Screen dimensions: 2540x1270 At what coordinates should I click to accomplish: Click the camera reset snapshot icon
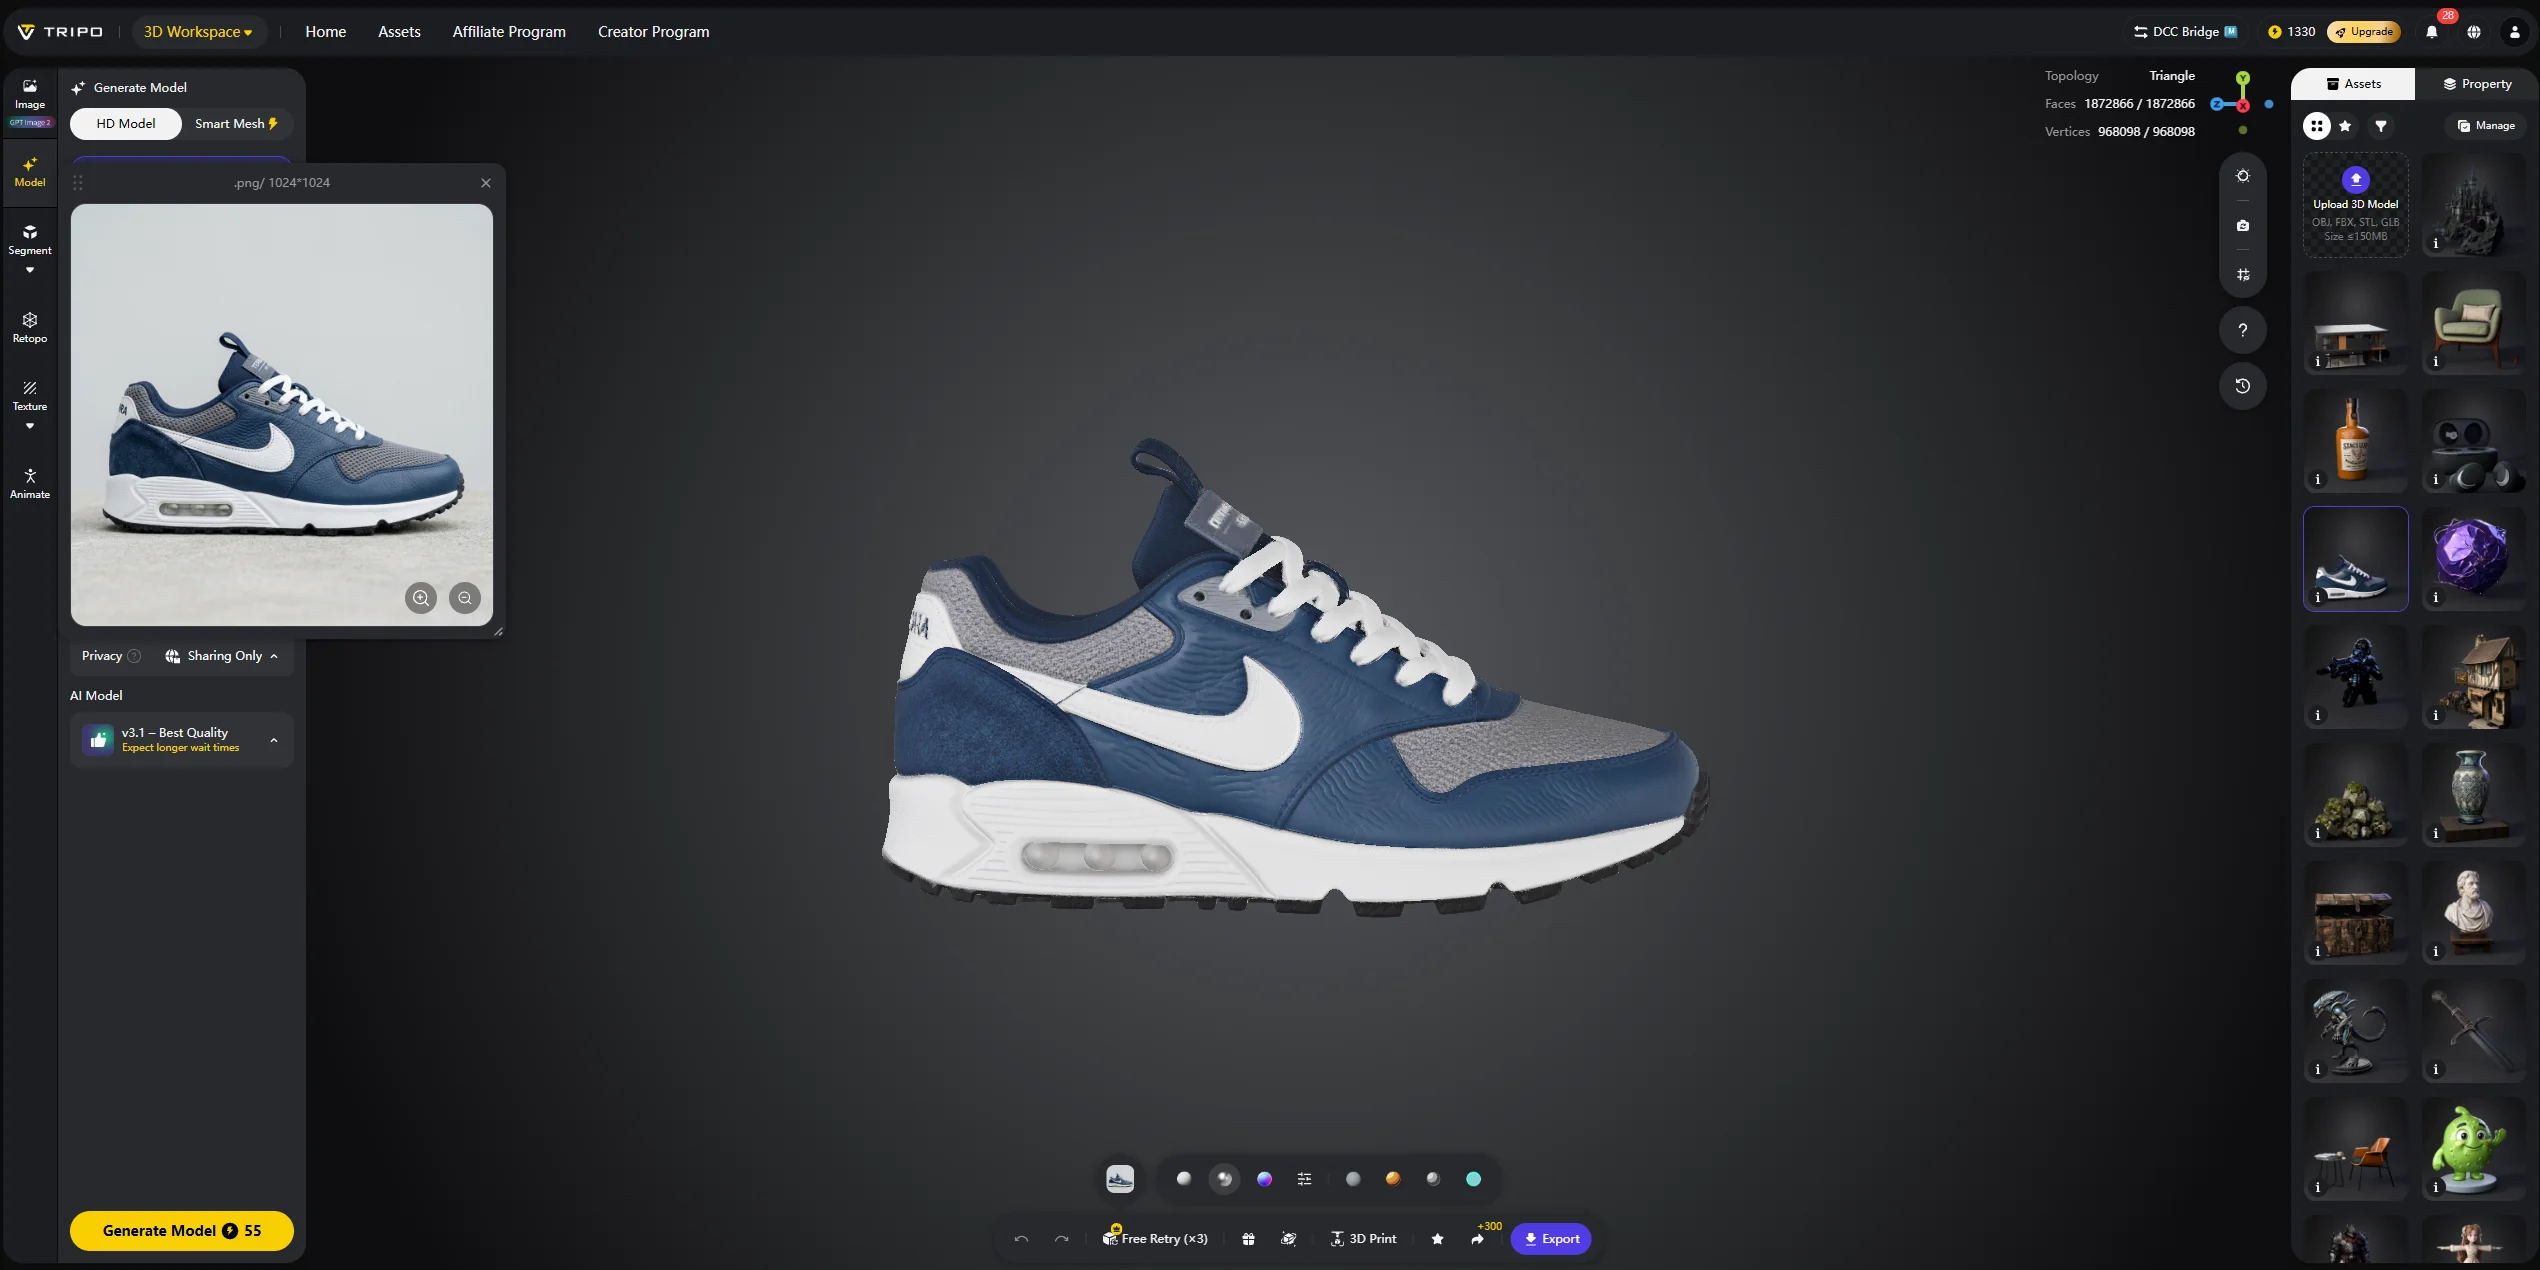[2243, 226]
